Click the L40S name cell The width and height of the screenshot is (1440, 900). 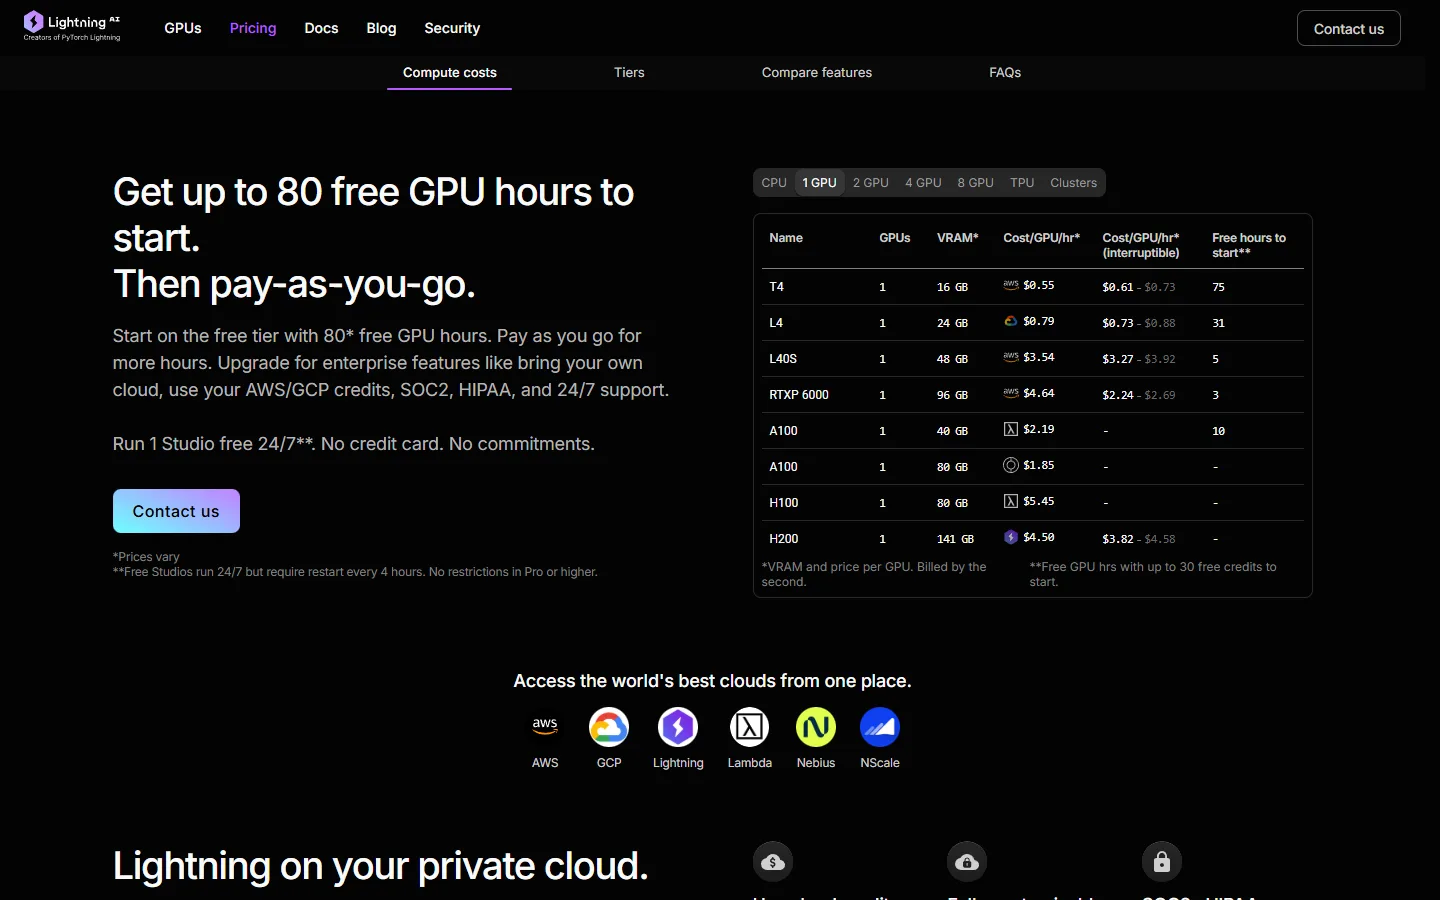pos(783,359)
